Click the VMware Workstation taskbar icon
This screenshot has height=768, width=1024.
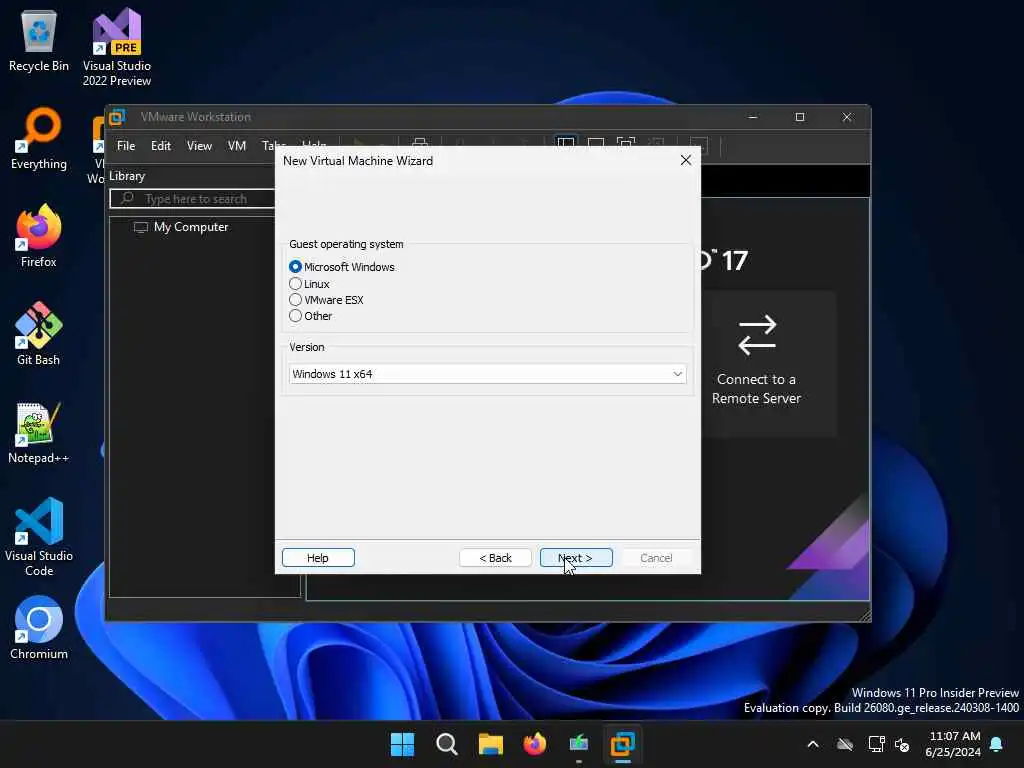pos(622,744)
